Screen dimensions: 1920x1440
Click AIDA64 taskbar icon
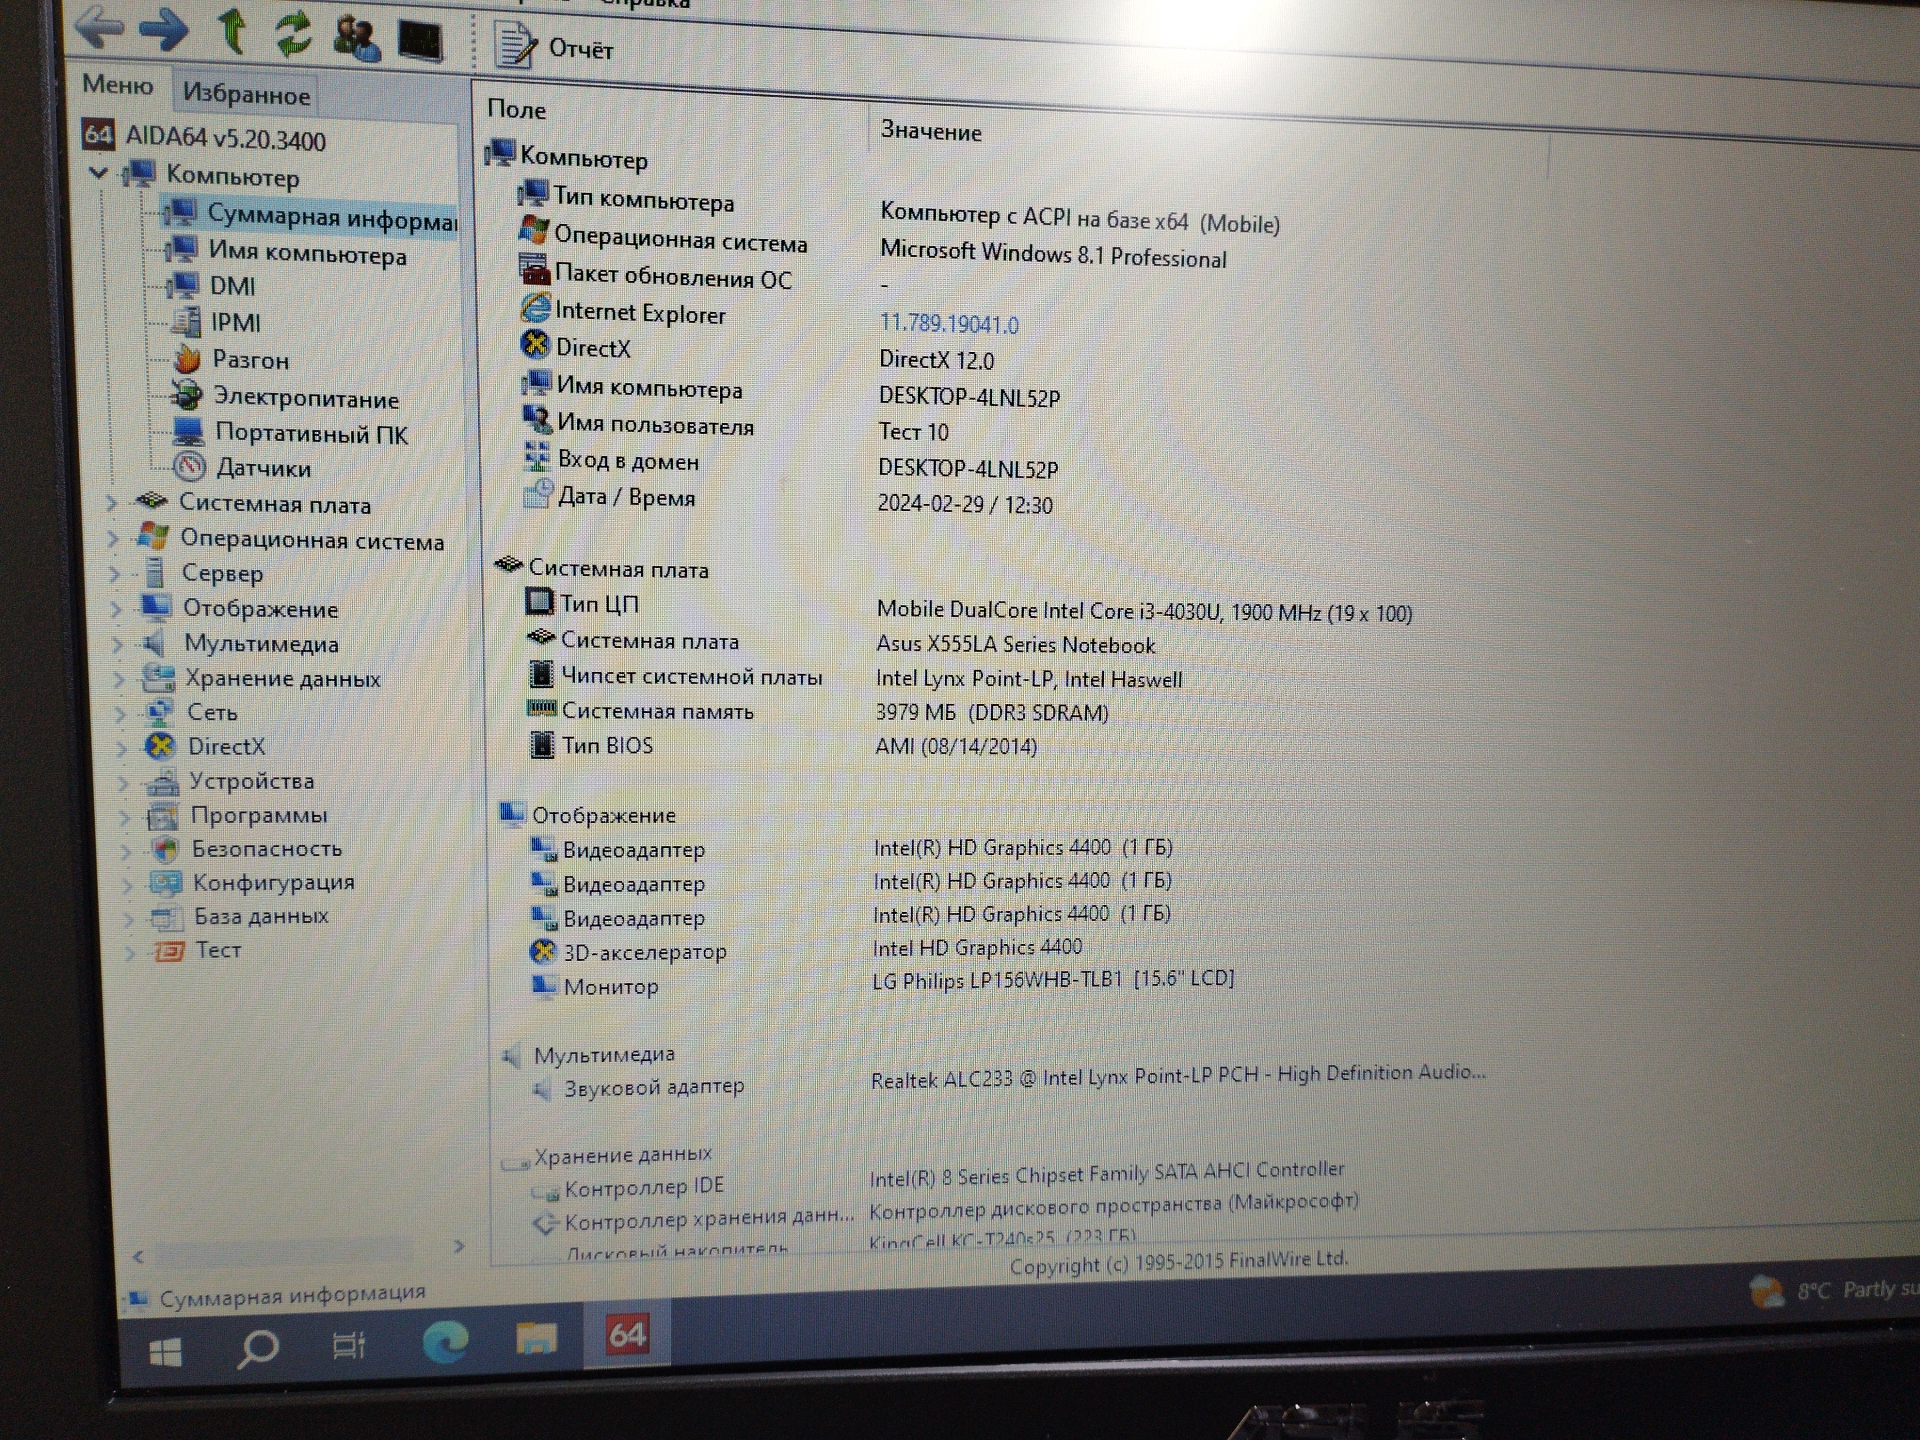pos(627,1335)
